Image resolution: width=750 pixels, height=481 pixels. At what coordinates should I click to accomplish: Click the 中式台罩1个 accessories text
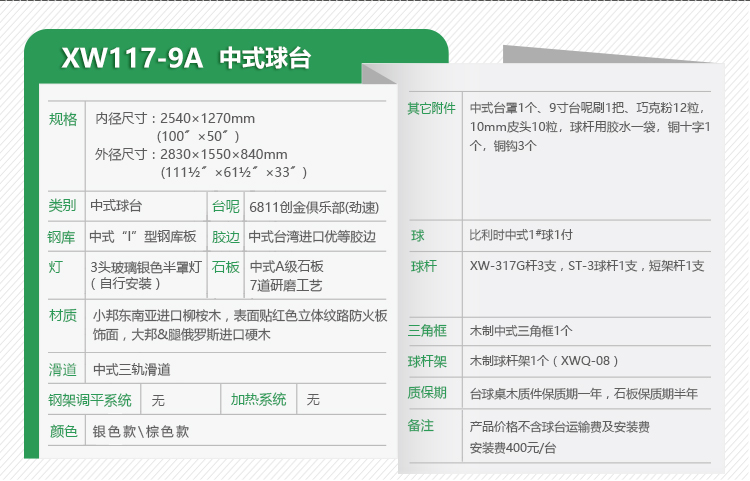[x=589, y=127]
